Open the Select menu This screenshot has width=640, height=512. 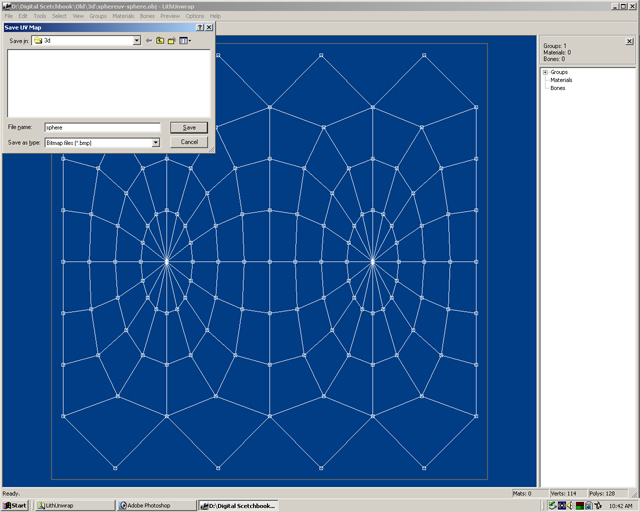pyautogui.click(x=59, y=16)
